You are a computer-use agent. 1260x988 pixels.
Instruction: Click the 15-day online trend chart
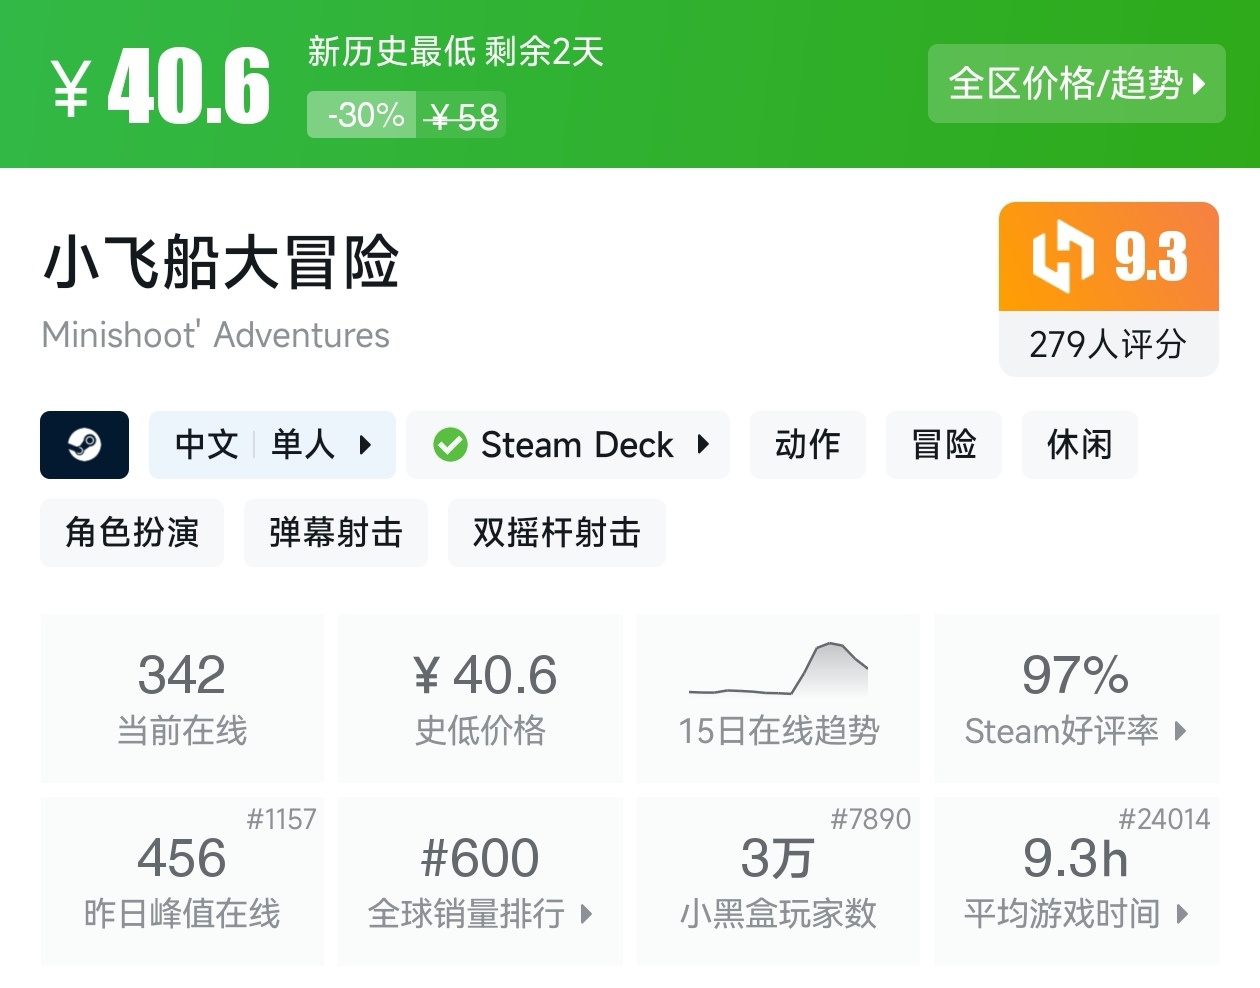[779, 670]
